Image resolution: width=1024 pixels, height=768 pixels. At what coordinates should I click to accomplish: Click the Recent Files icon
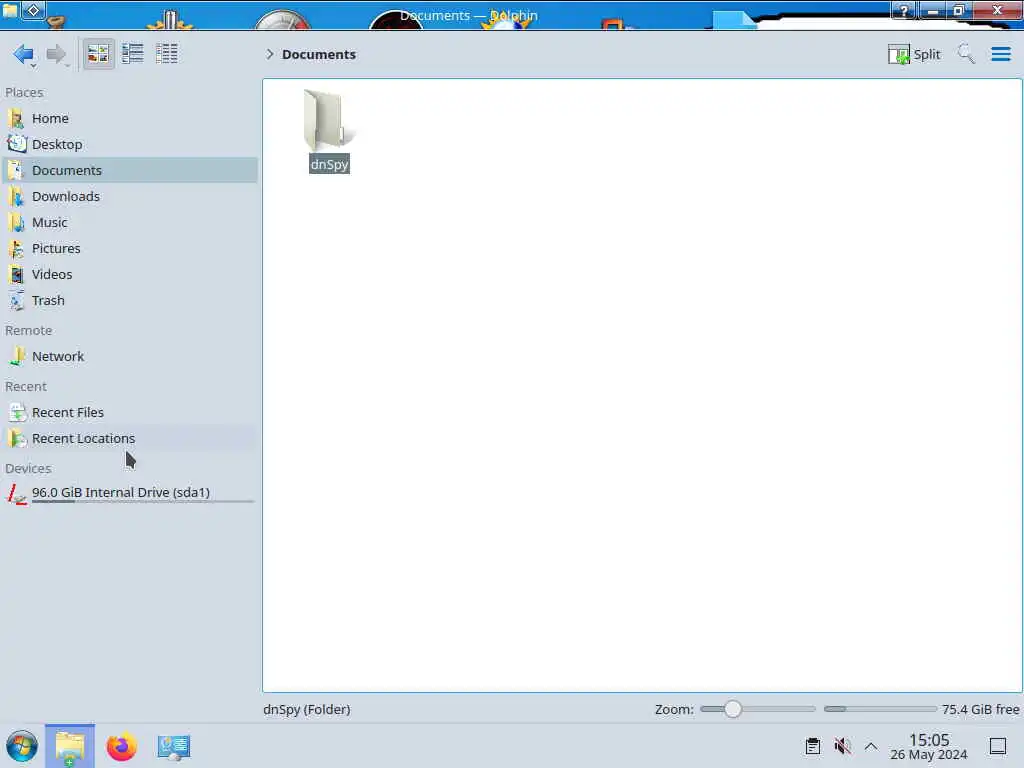coord(16,413)
